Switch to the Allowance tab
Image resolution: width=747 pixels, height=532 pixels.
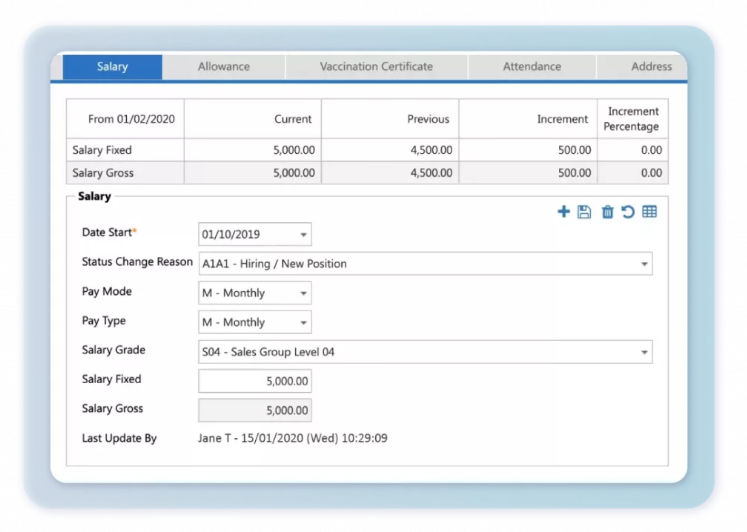pos(224,67)
